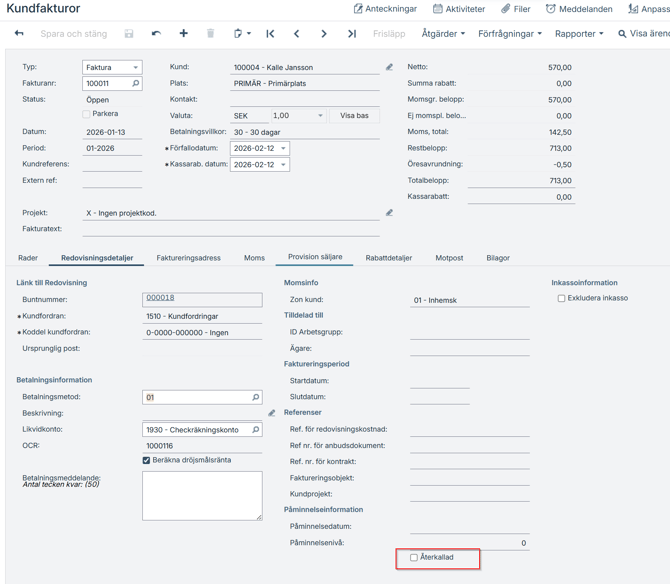Edit customer with pencil icon beside Kund

[x=389, y=67]
